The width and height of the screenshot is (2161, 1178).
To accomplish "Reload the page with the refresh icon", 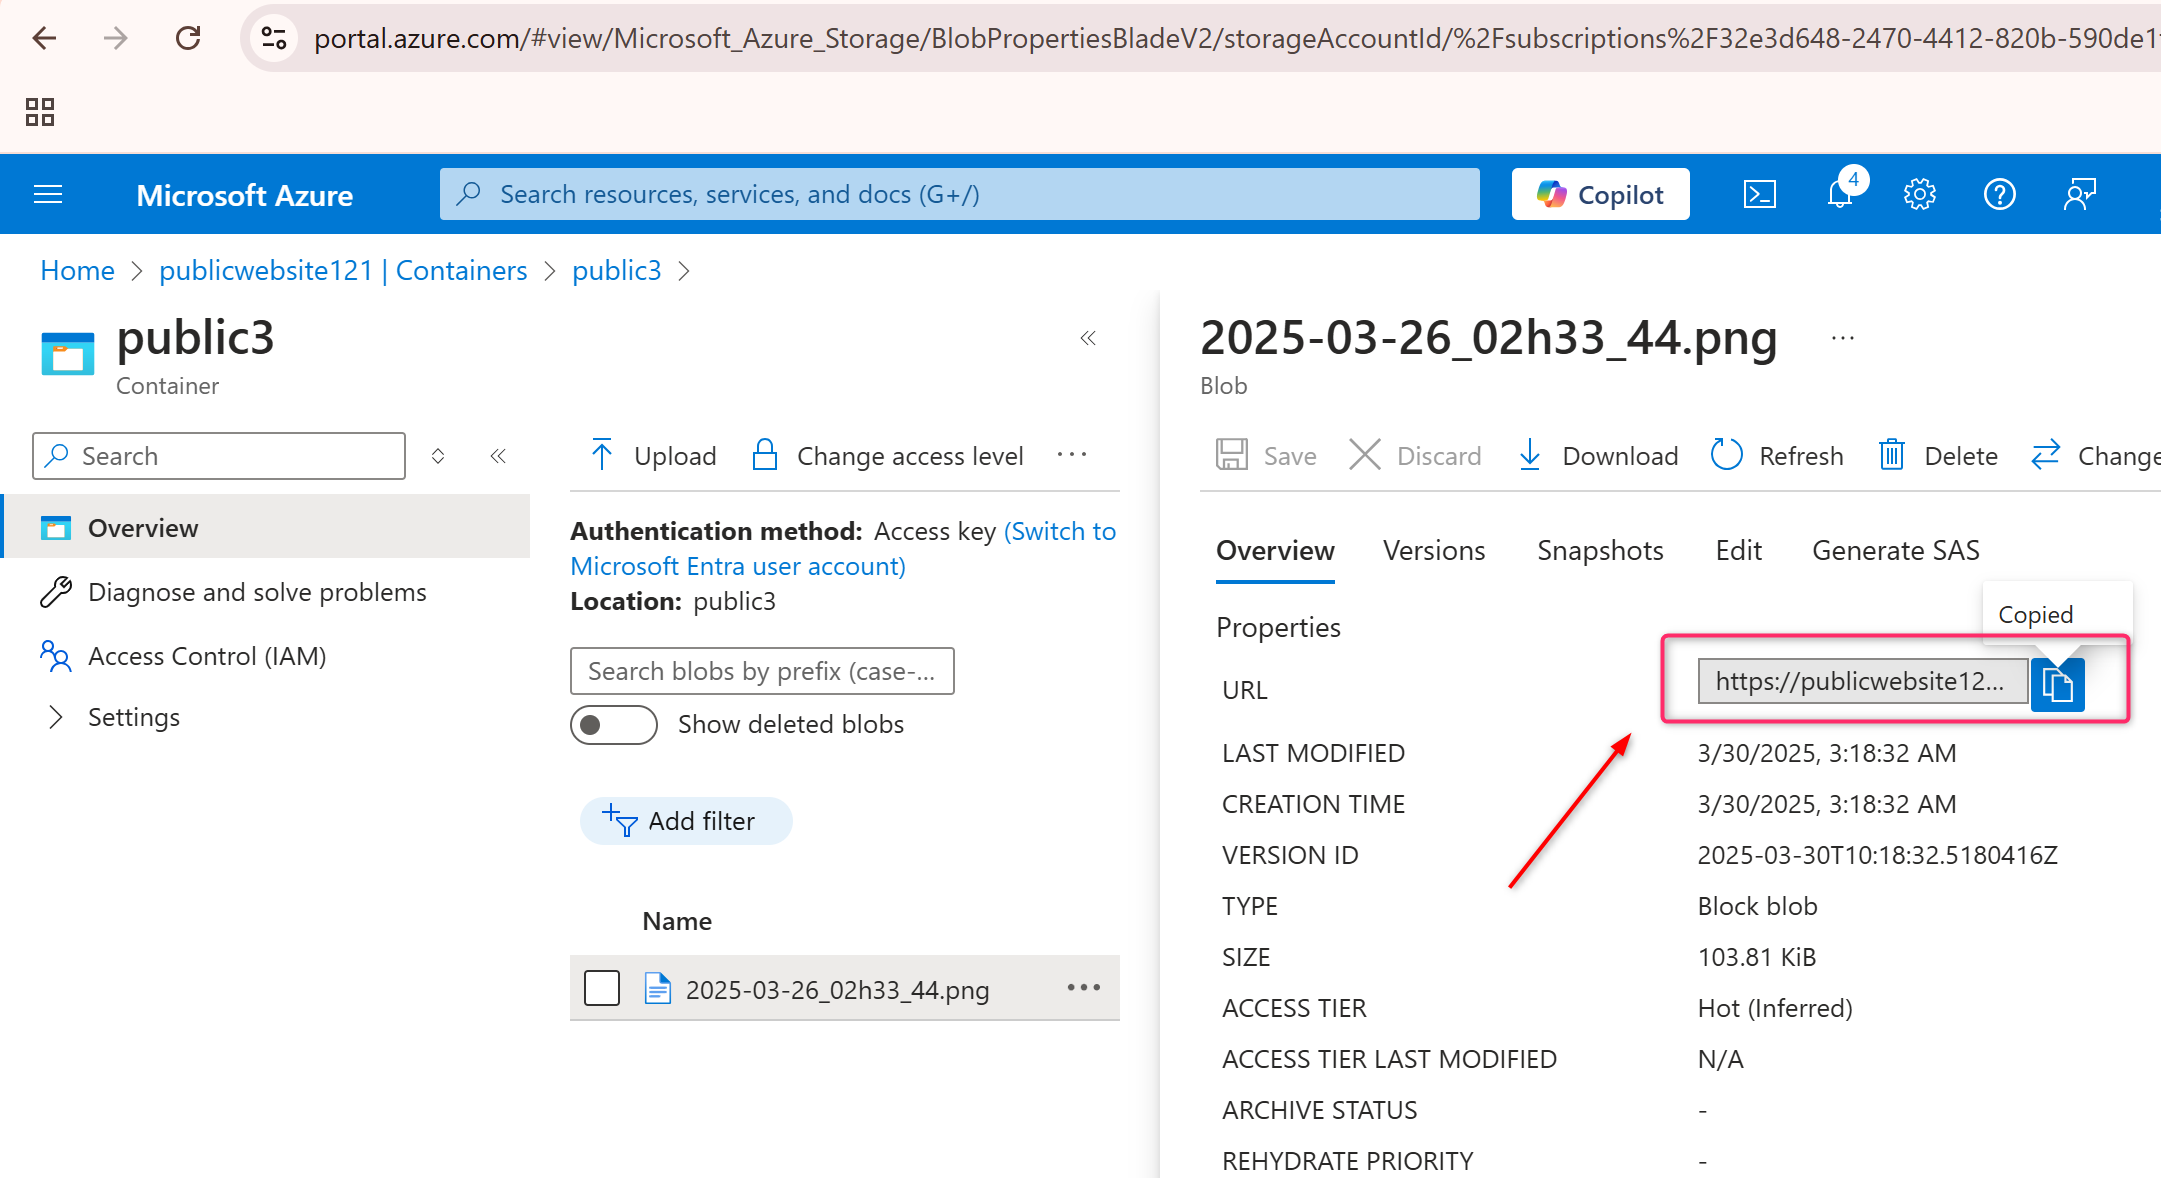I will tap(188, 38).
